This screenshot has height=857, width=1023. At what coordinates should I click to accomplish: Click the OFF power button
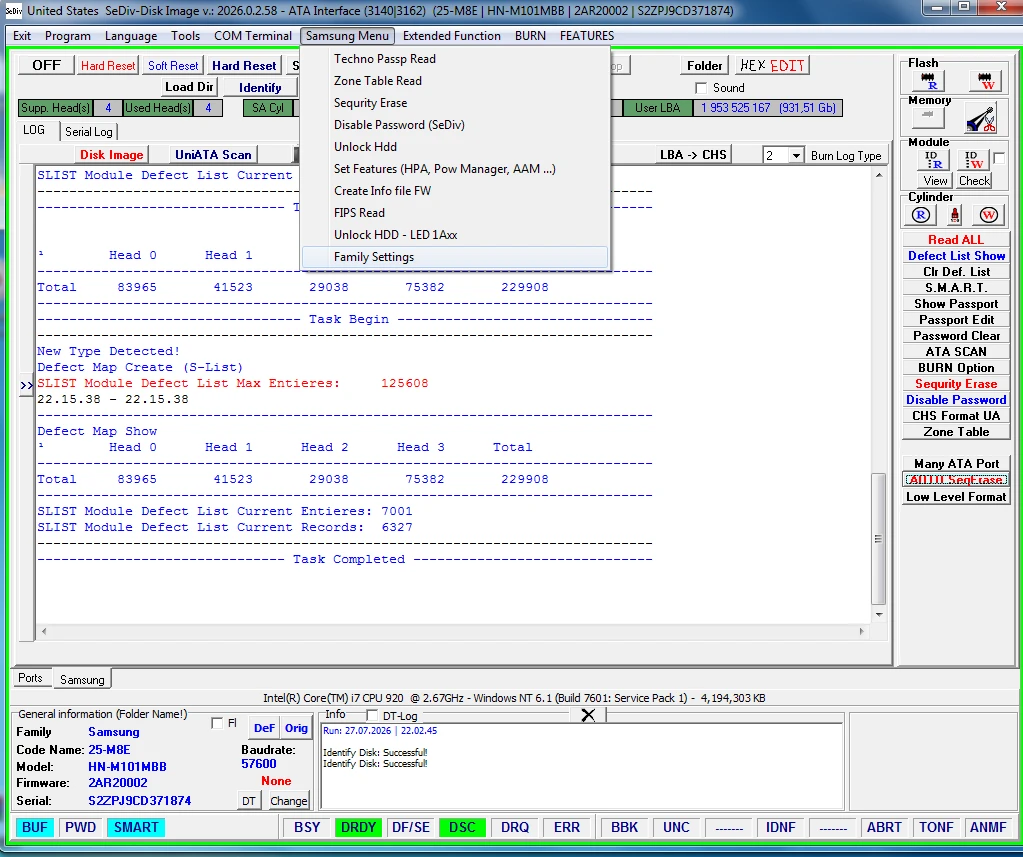point(46,65)
